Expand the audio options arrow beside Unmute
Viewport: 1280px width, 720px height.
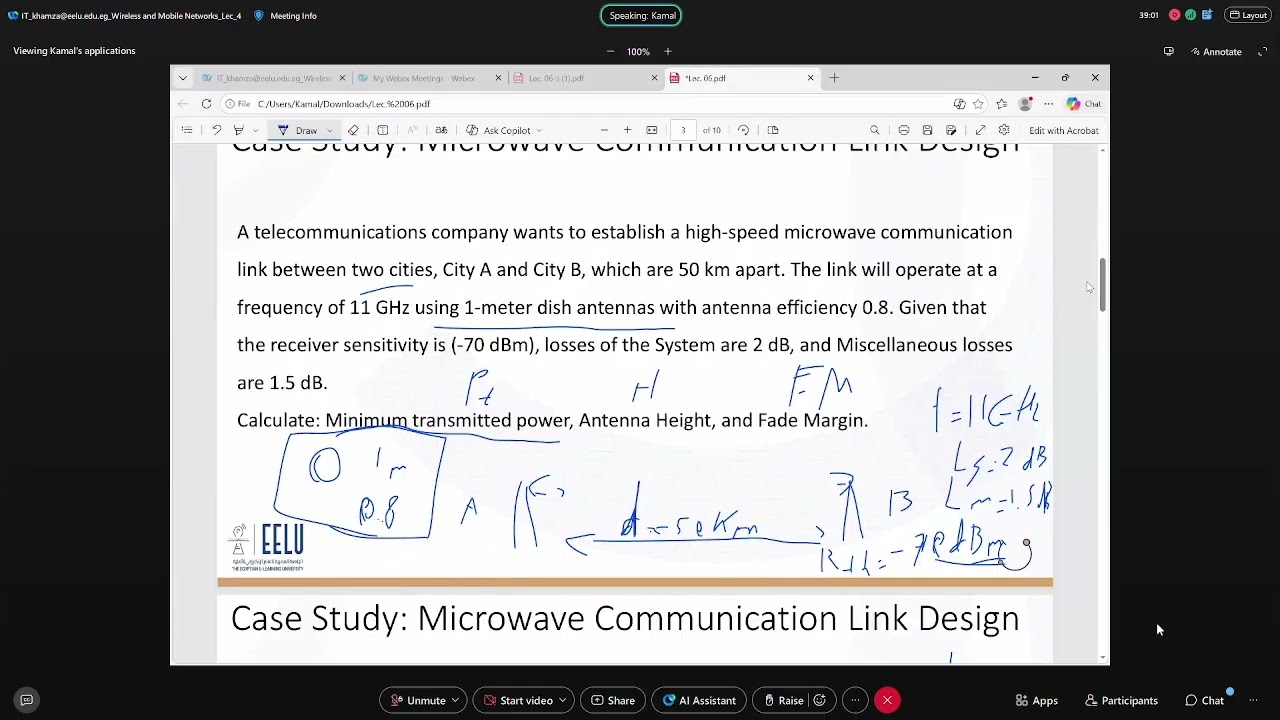[456, 700]
